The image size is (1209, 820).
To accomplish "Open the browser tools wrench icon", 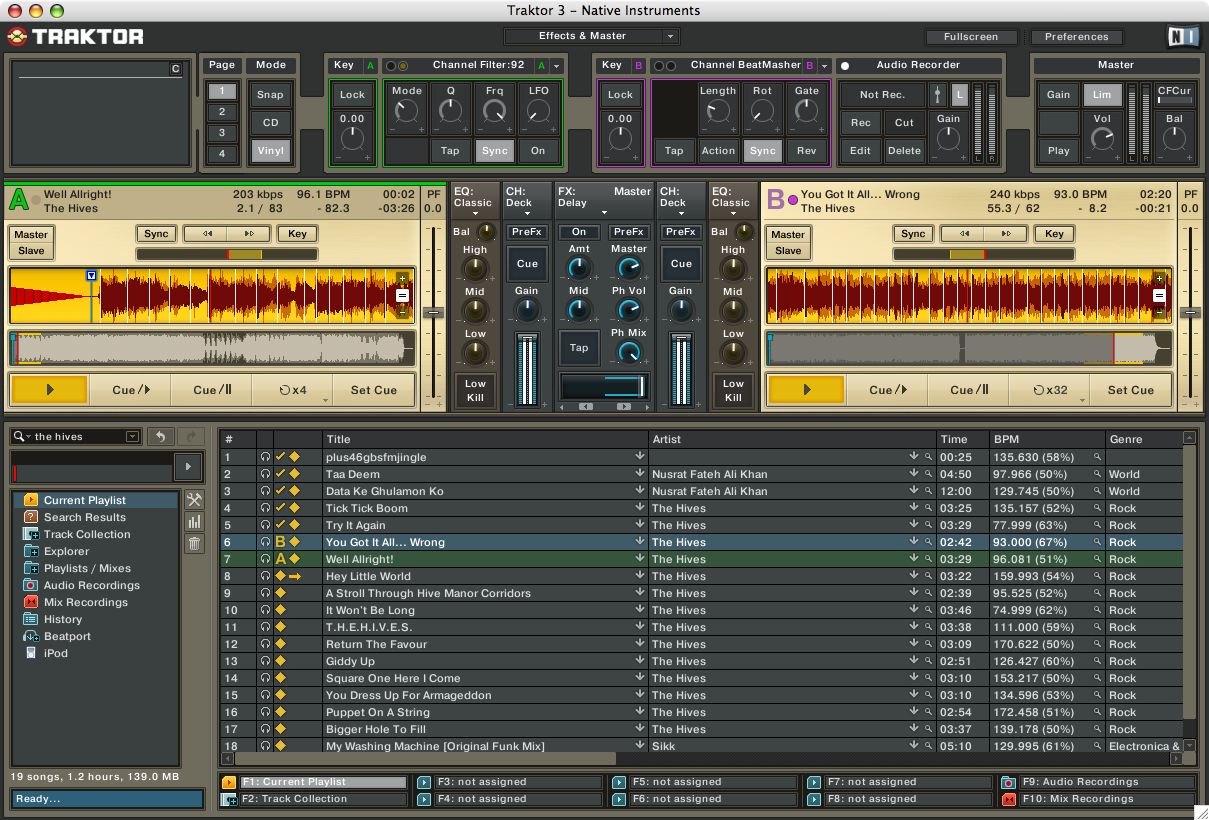I will [195, 500].
